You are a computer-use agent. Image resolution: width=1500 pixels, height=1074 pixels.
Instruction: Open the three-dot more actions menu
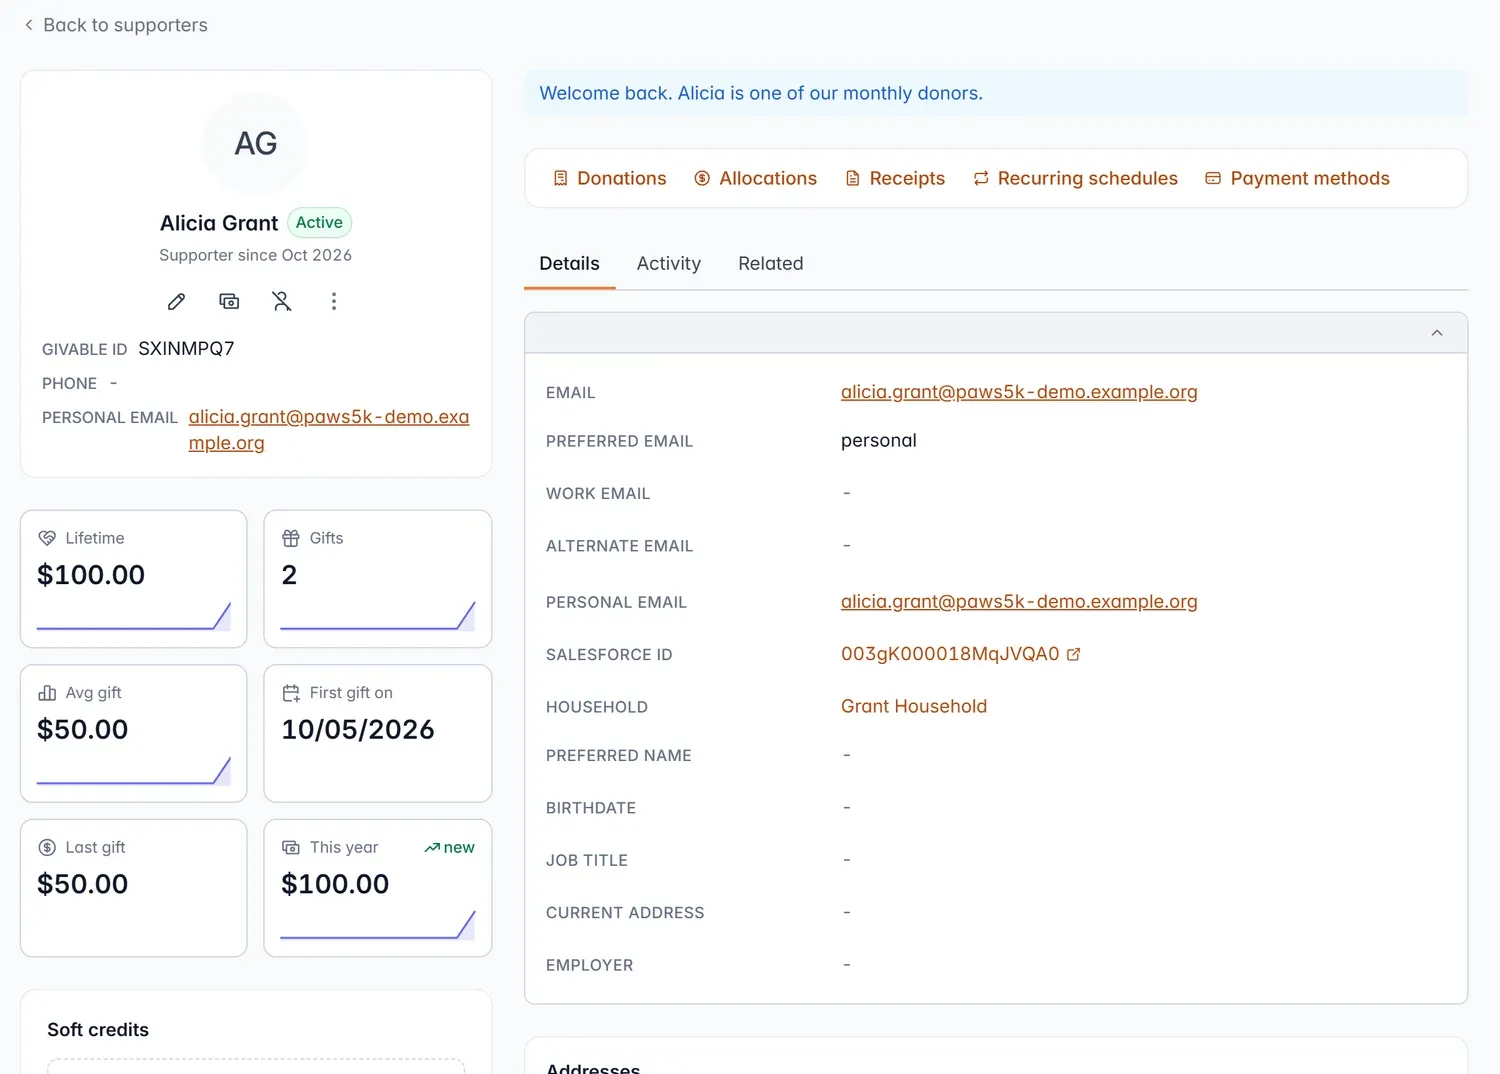(x=334, y=301)
